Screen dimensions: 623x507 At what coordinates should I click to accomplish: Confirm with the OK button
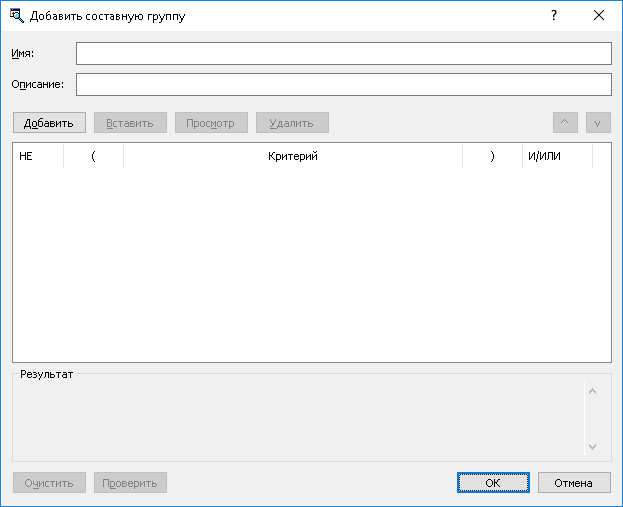coord(493,483)
